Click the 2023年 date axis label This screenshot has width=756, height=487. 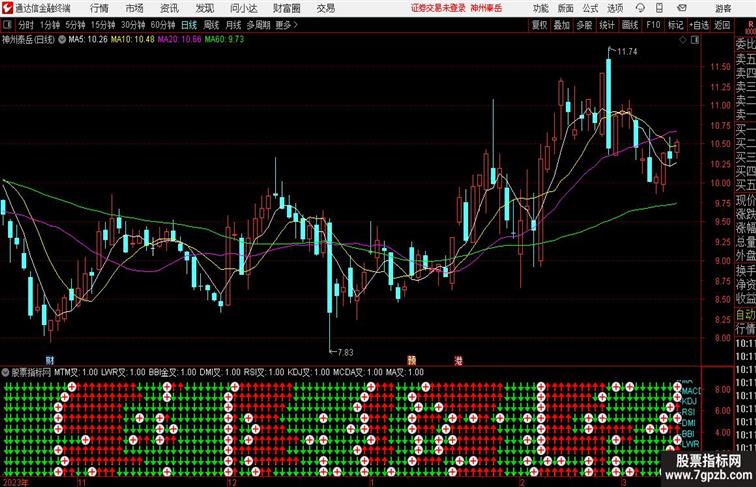tap(15, 483)
